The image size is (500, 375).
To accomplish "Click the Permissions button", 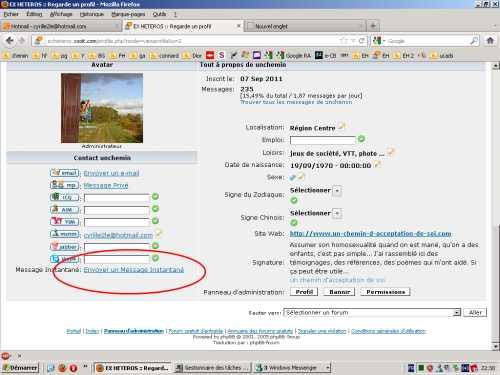I will (x=385, y=292).
